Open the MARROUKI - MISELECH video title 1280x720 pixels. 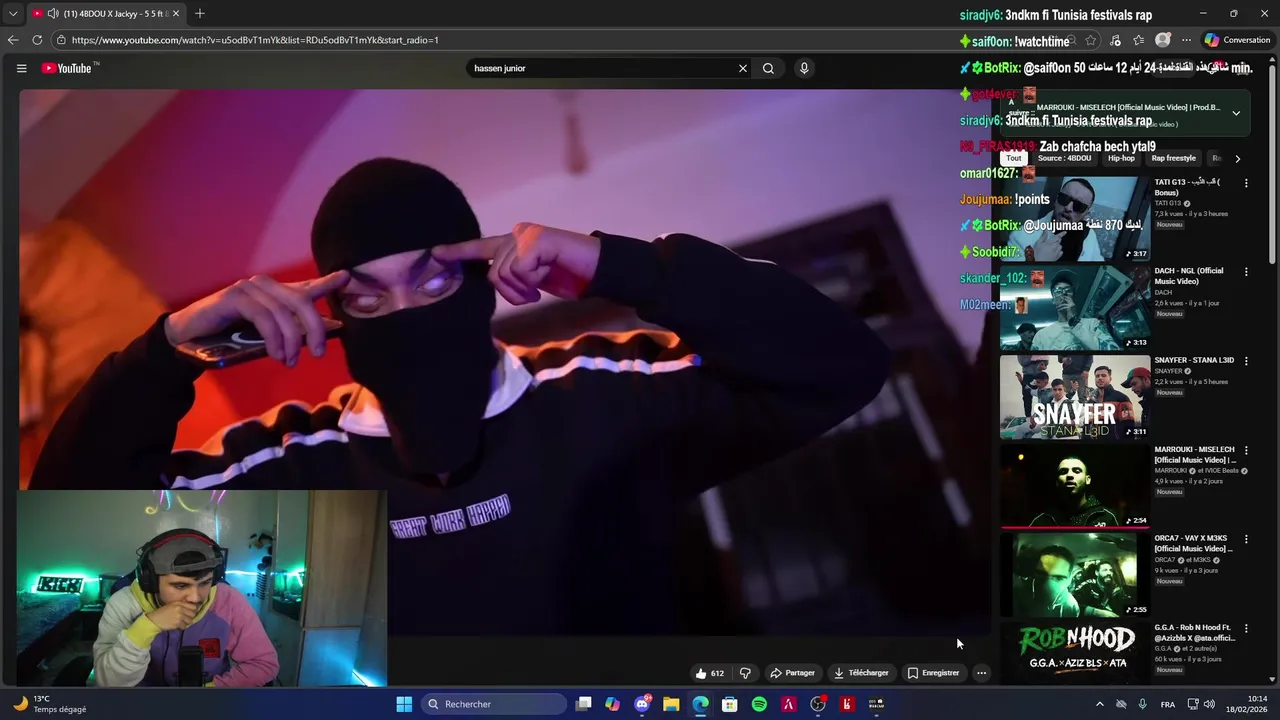(x=1195, y=455)
